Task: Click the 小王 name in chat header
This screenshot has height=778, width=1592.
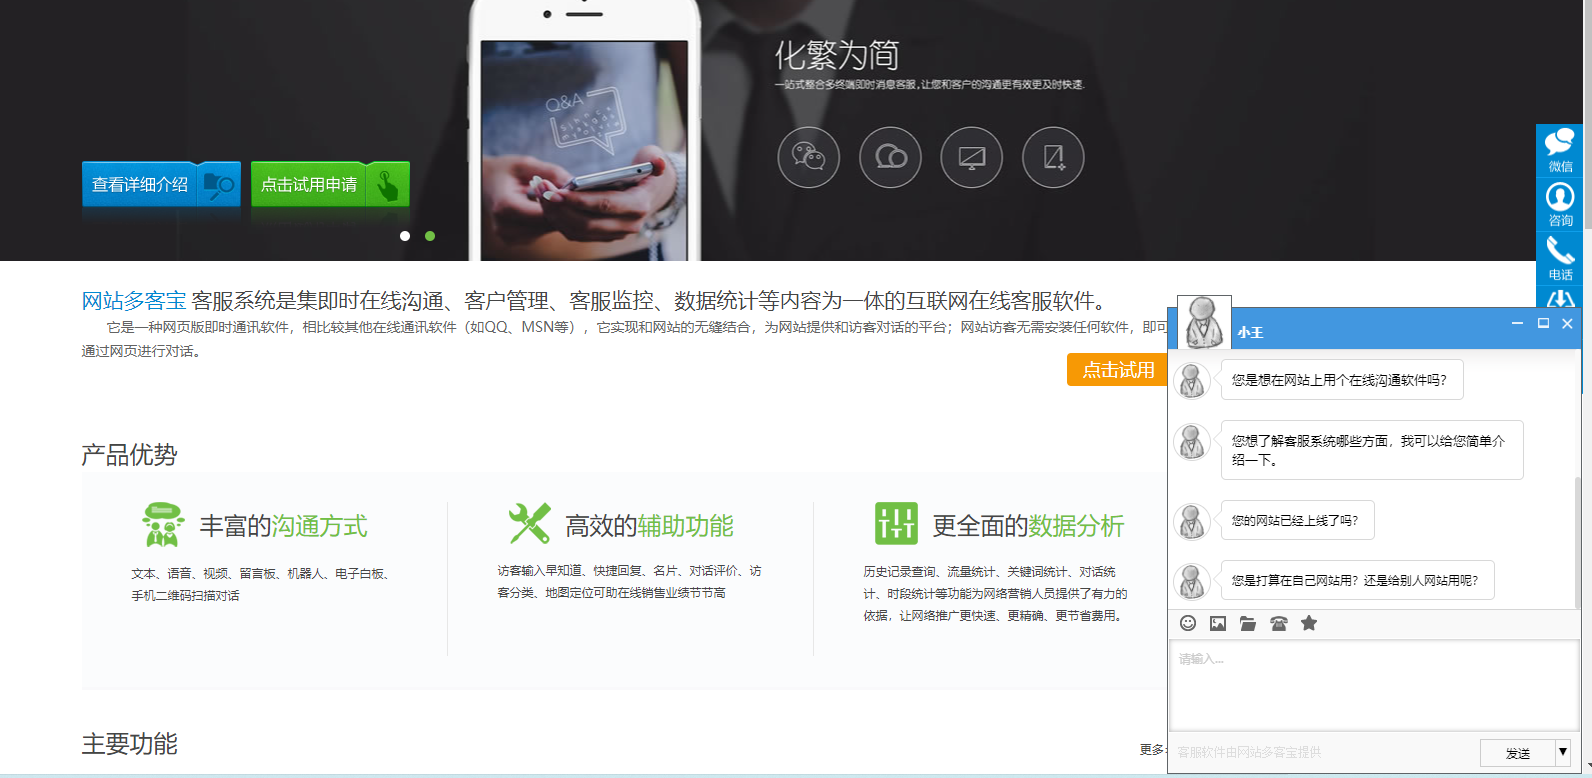Action: (1250, 332)
